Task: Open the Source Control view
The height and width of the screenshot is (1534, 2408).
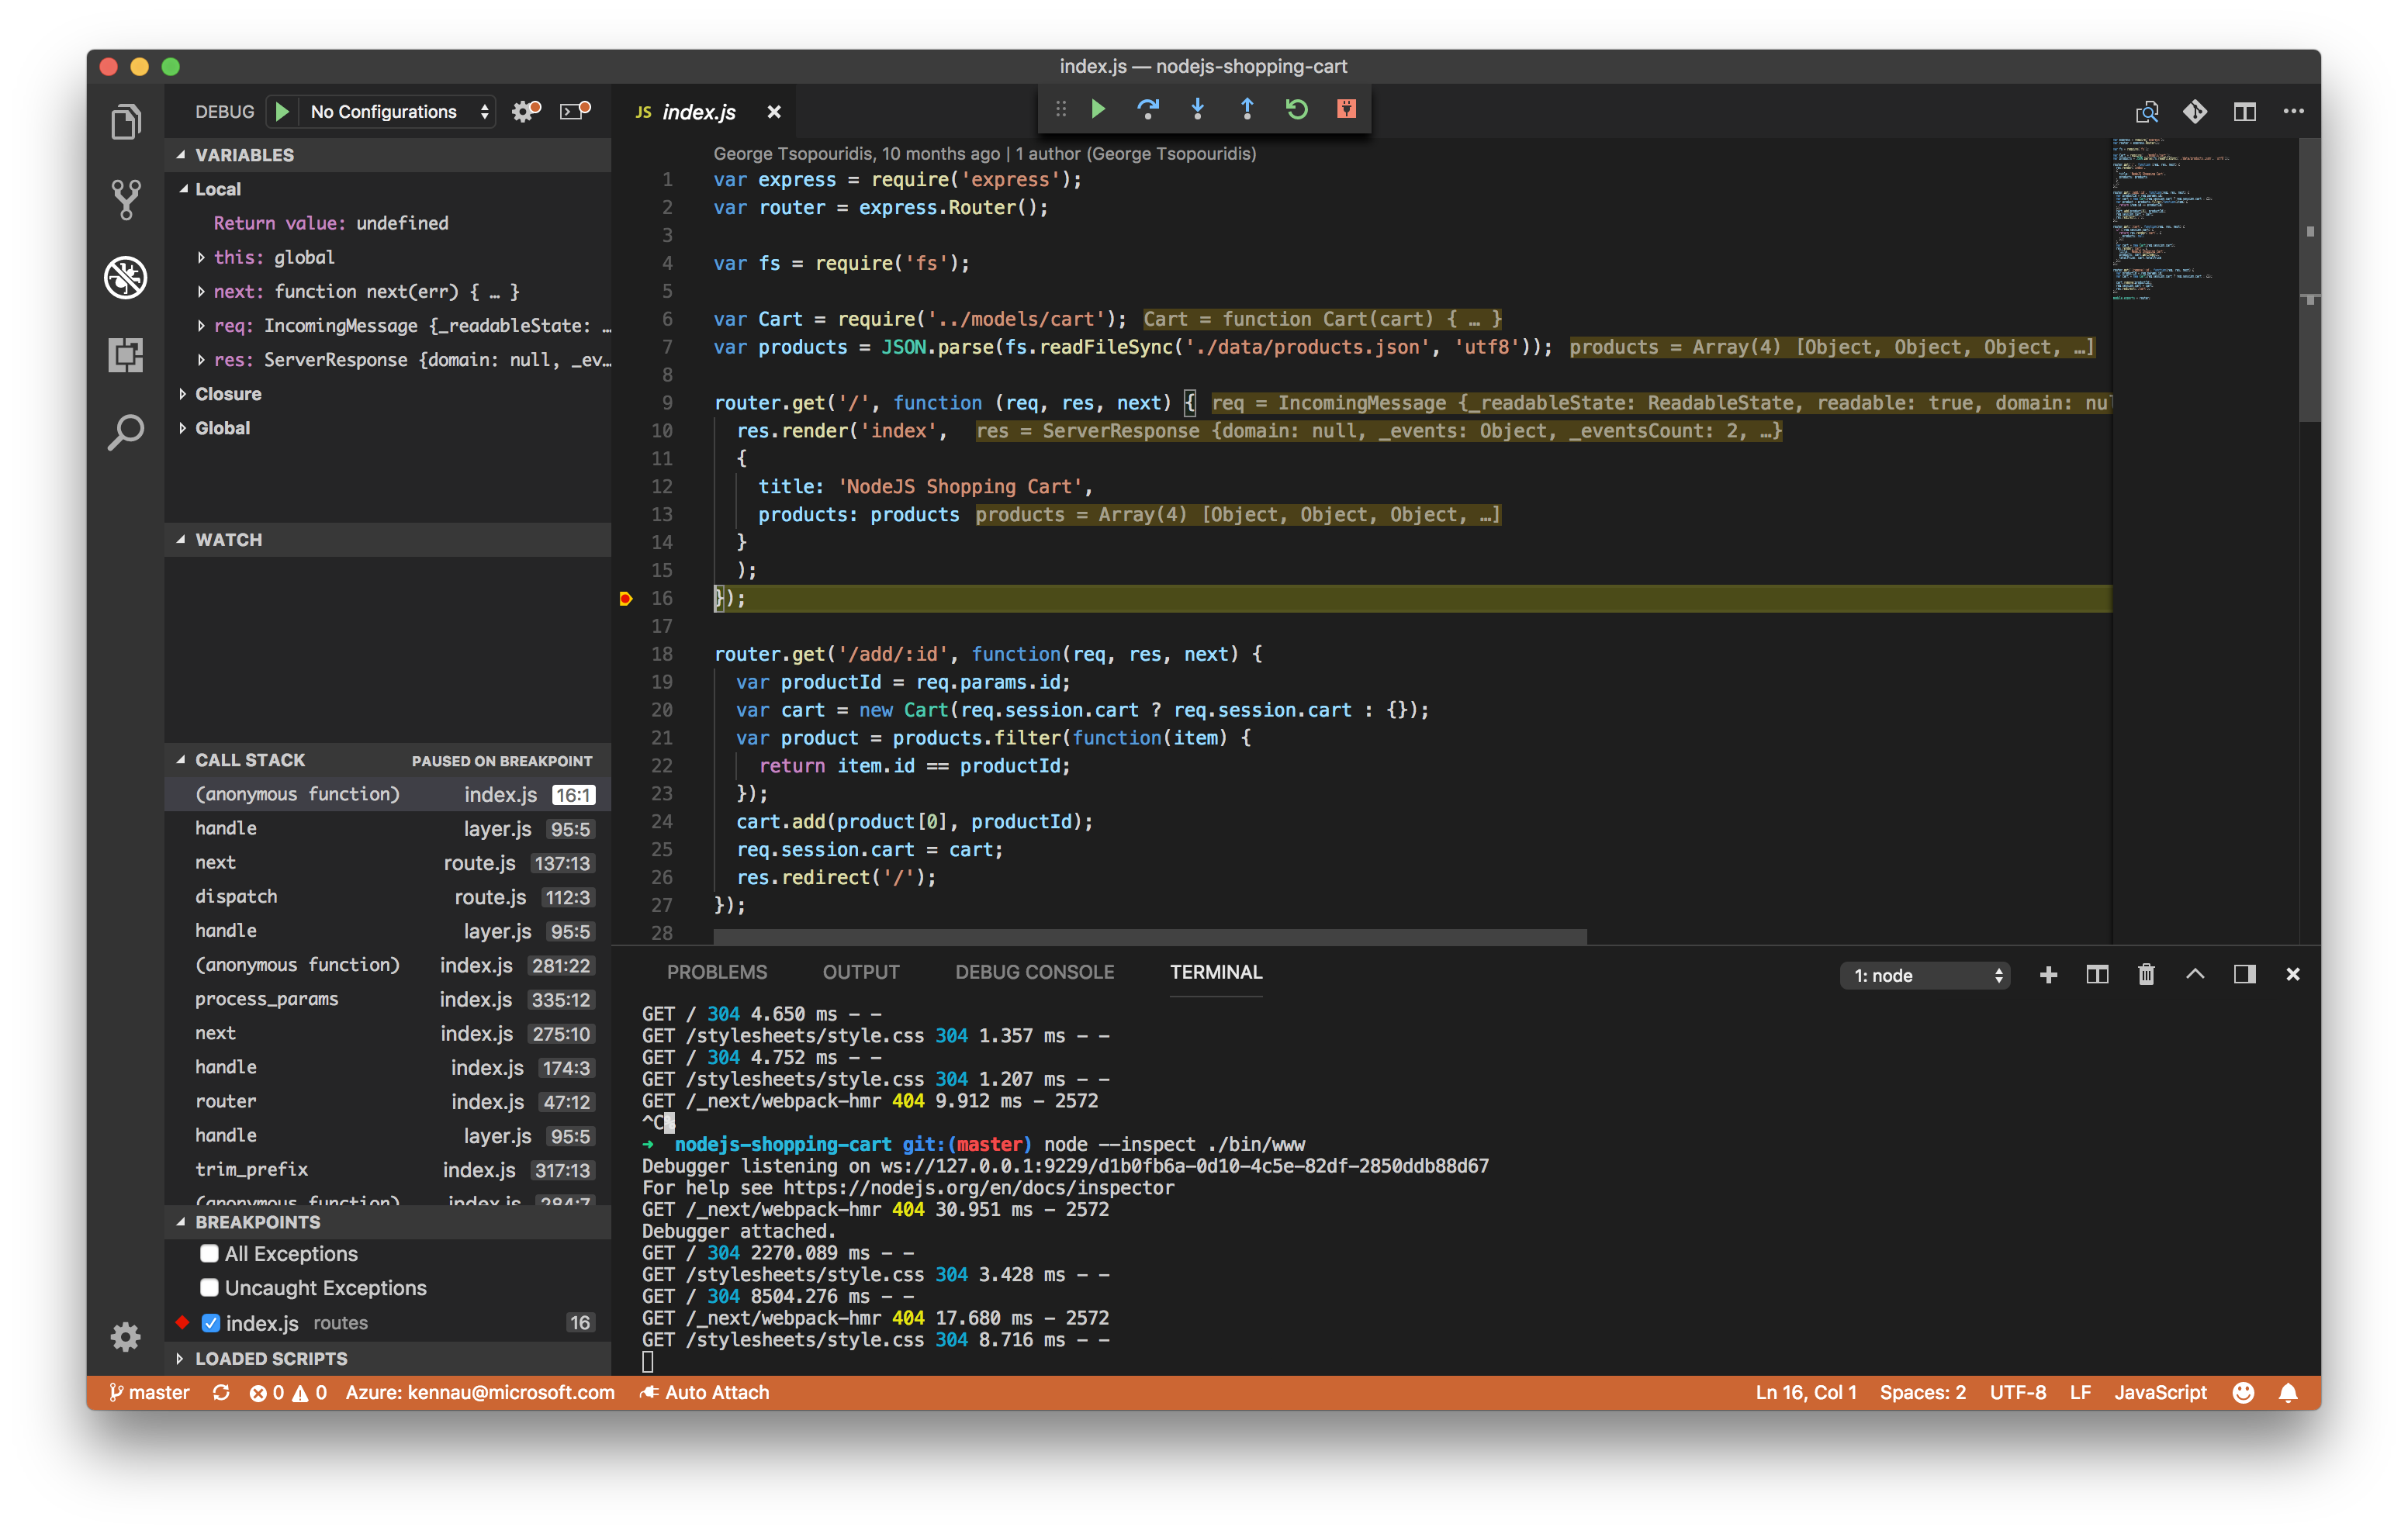Action: pyautogui.click(x=126, y=200)
